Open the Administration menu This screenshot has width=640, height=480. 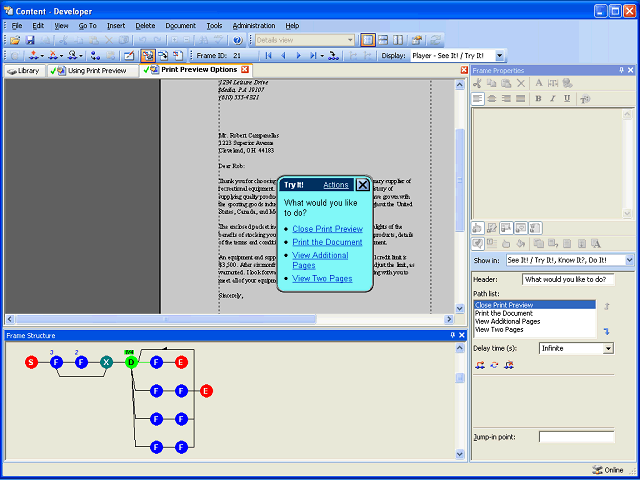254,25
